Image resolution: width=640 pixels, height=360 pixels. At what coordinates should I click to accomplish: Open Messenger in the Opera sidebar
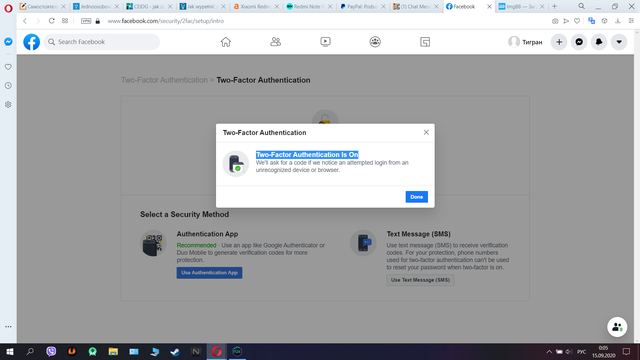[x=8, y=42]
